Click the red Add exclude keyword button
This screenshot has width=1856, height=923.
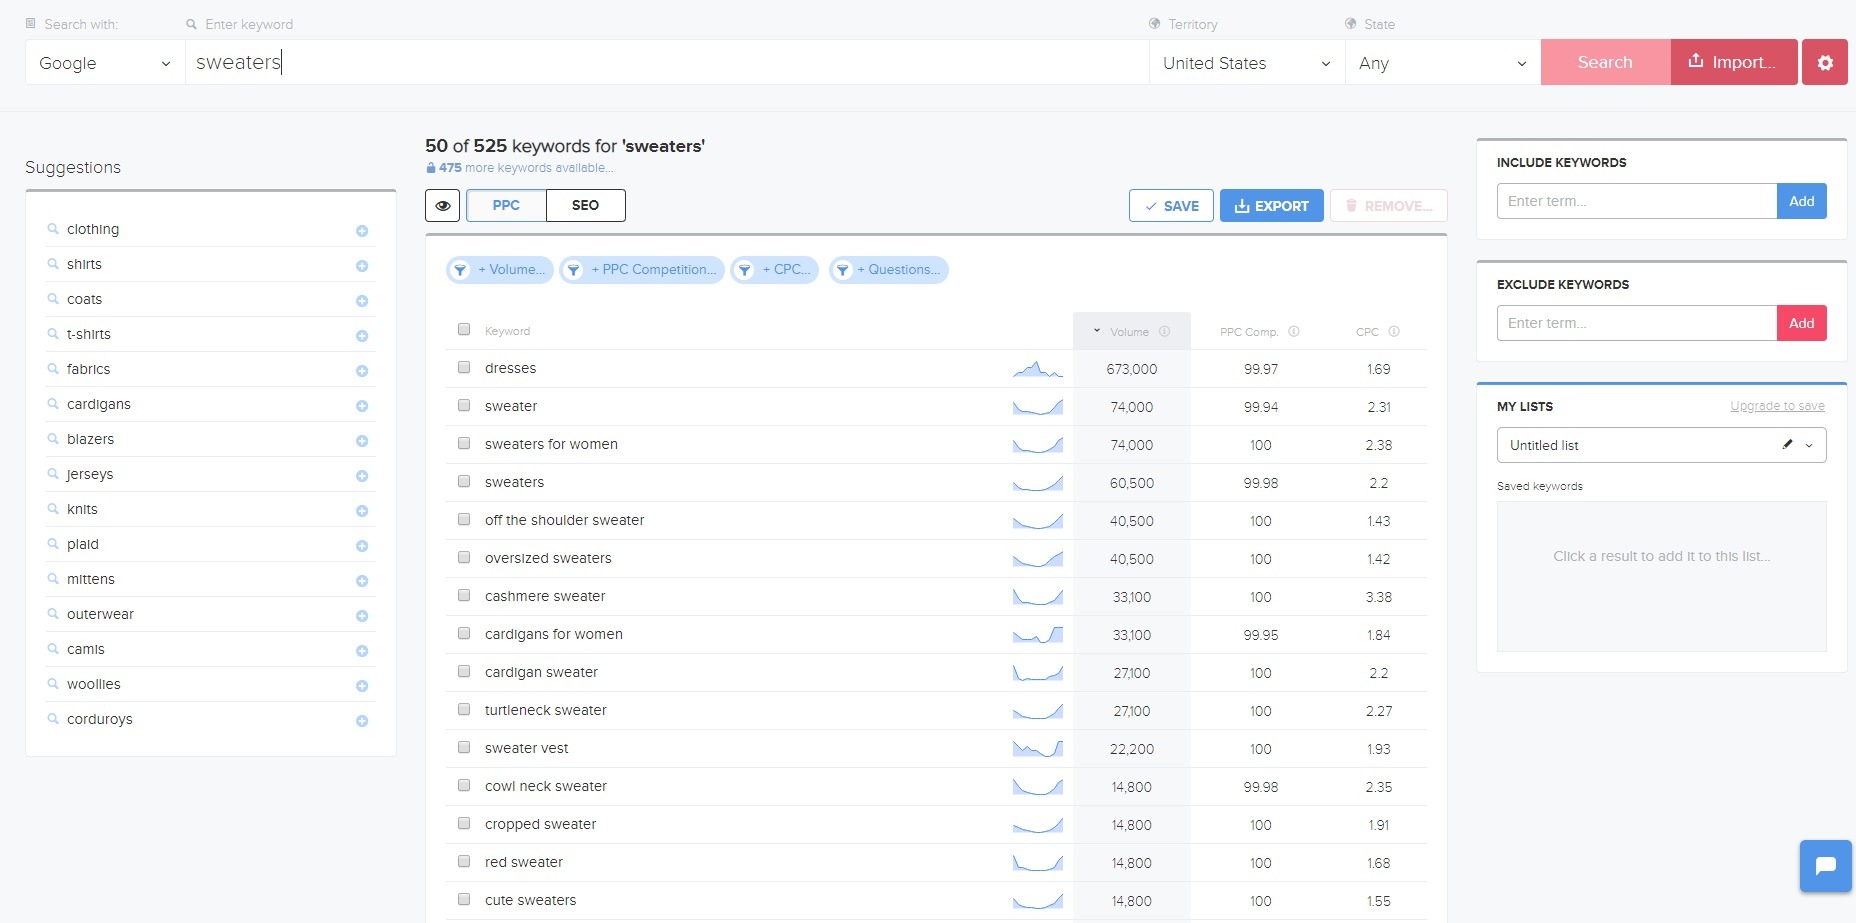(x=1802, y=323)
